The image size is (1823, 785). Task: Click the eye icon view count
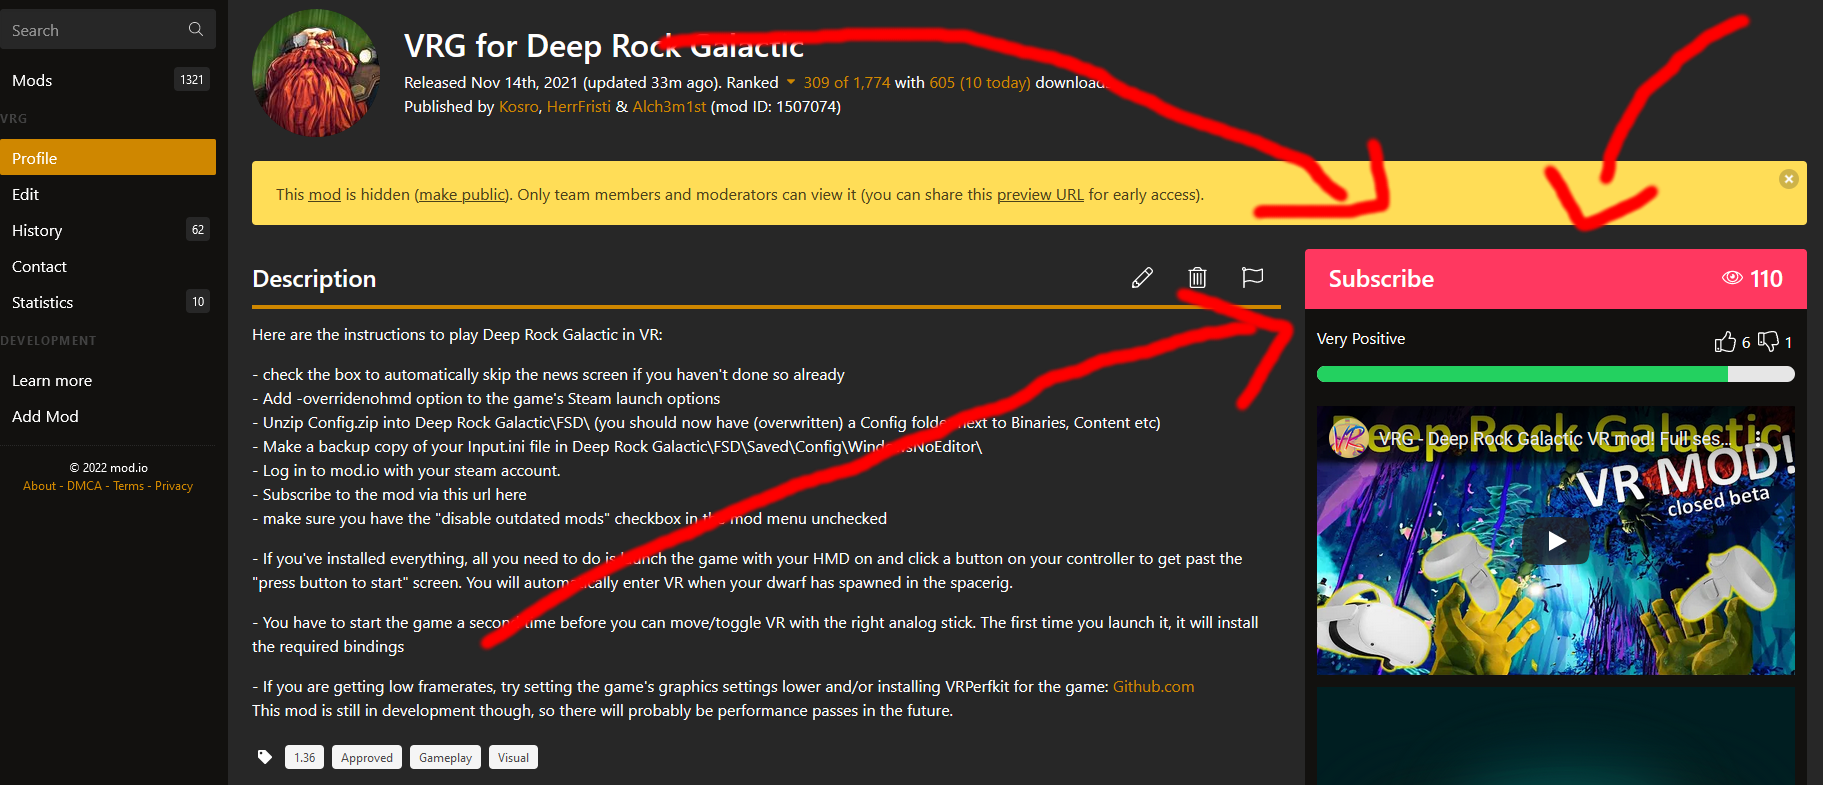point(1732,278)
